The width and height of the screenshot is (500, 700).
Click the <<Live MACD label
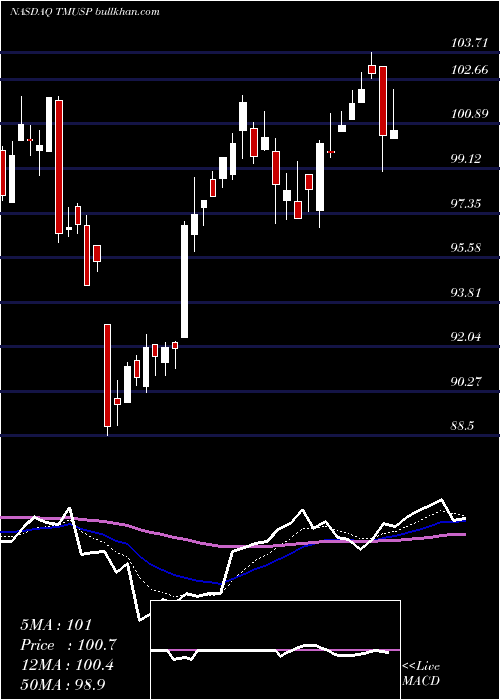(x=421, y=674)
